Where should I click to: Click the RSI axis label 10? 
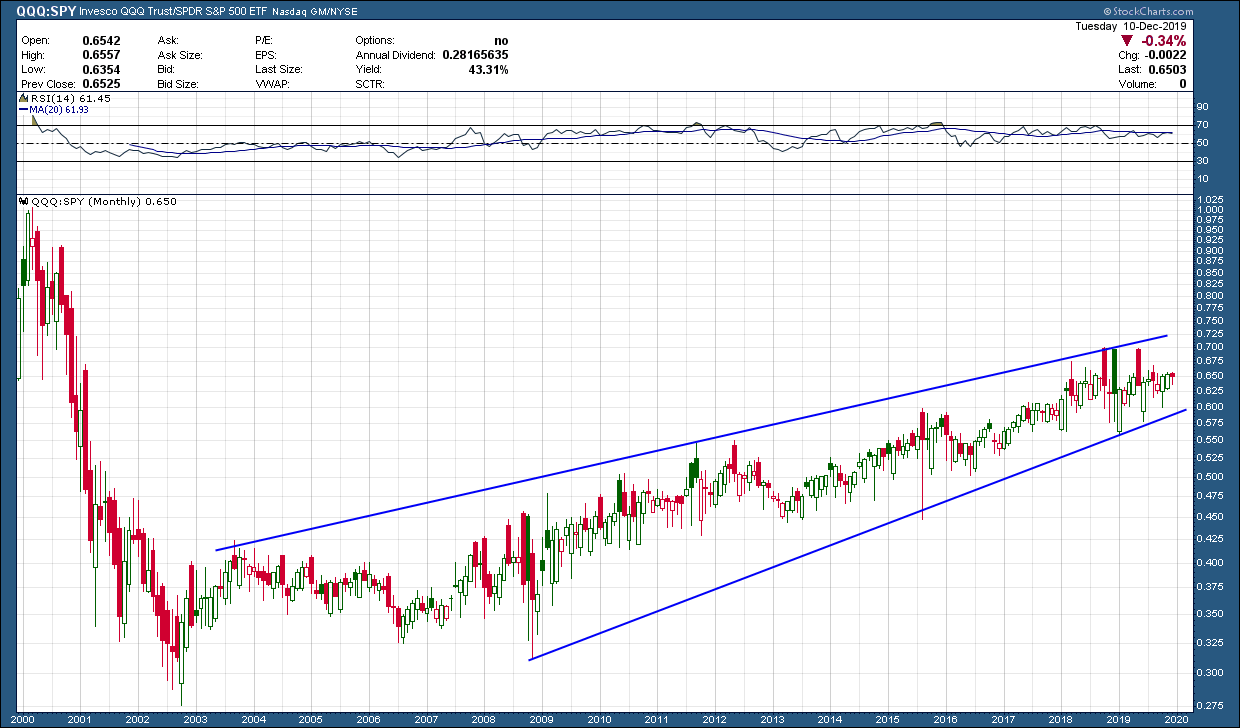coord(1203,180)
